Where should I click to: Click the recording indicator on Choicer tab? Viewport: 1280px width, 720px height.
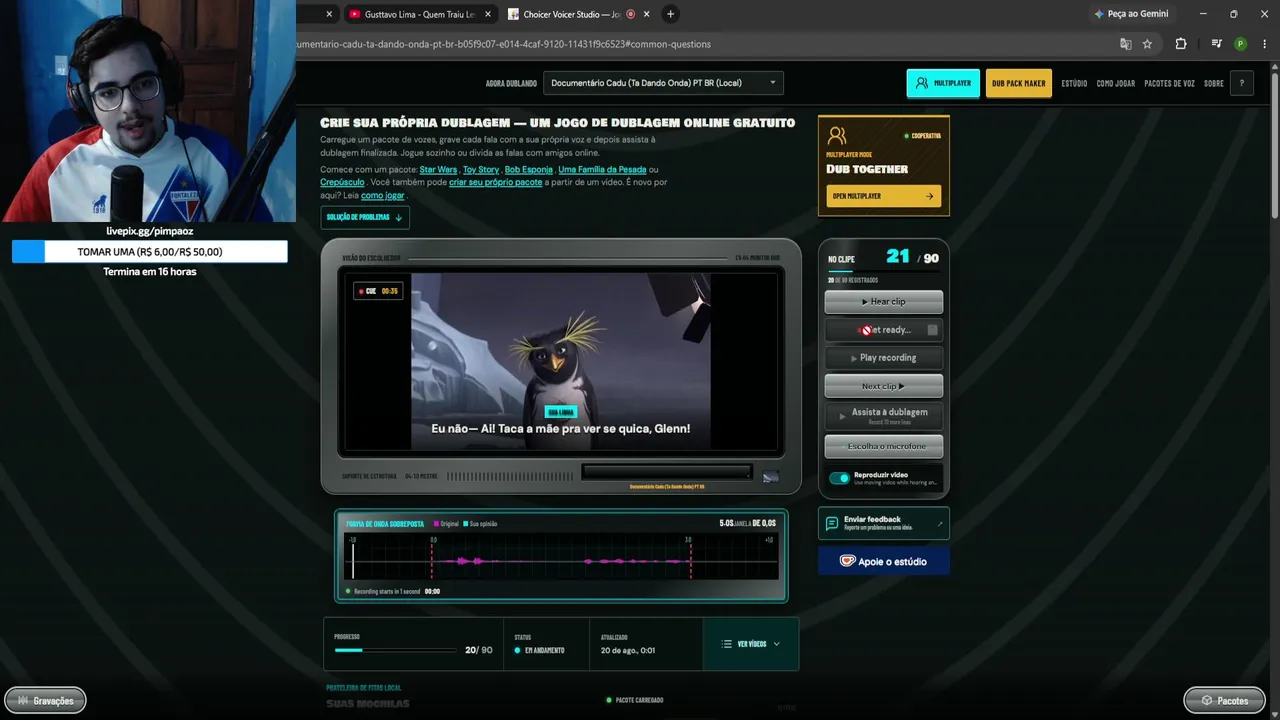click(631, 14)
